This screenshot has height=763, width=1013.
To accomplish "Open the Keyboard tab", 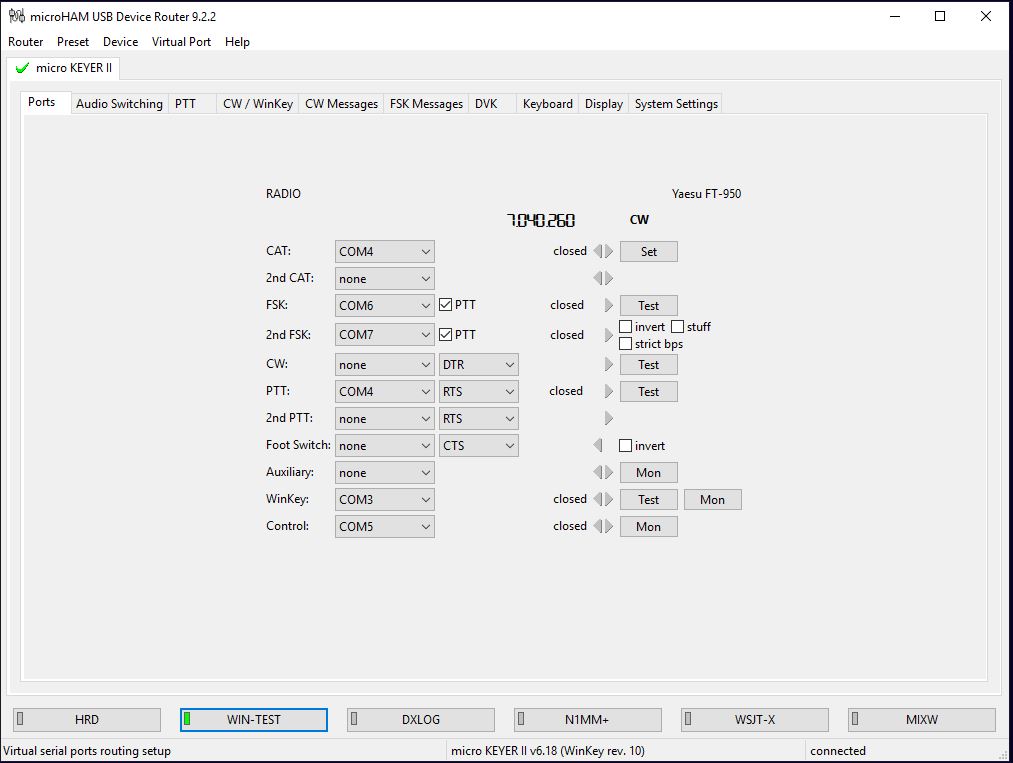I will click(548, 104).
